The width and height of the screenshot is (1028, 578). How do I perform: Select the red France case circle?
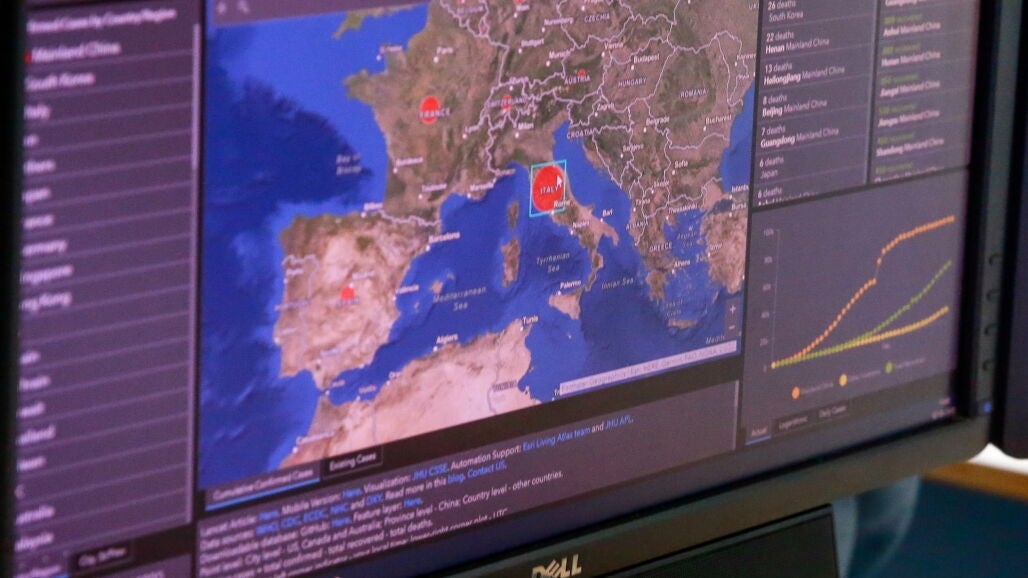[x=432, y=110]
